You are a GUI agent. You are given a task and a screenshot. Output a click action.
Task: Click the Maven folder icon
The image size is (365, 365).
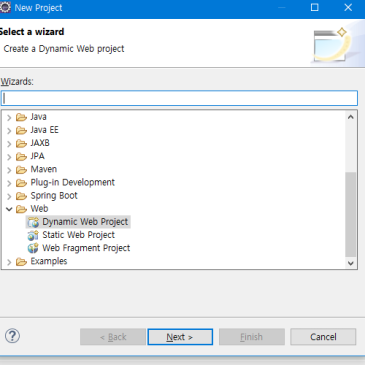point(21,170)
